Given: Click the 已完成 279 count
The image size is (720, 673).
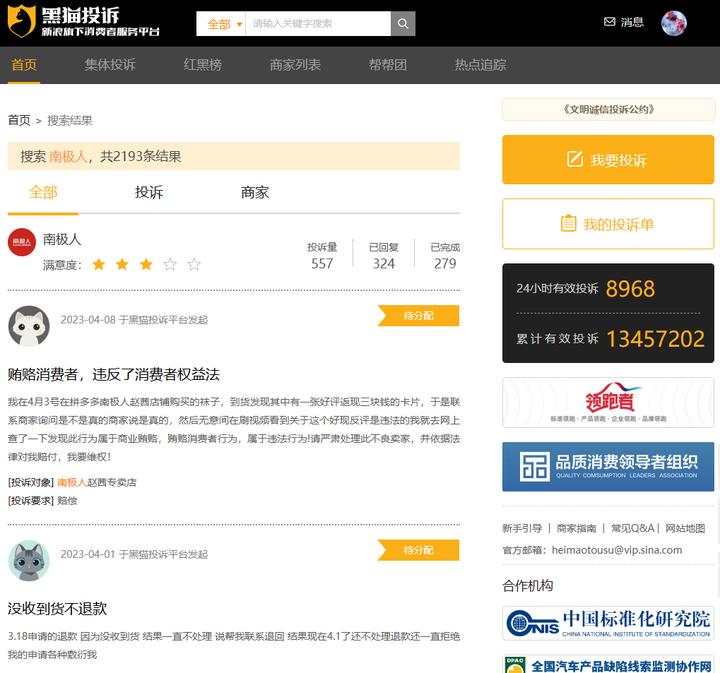Looking at the screenshot, I should (445, 256).
